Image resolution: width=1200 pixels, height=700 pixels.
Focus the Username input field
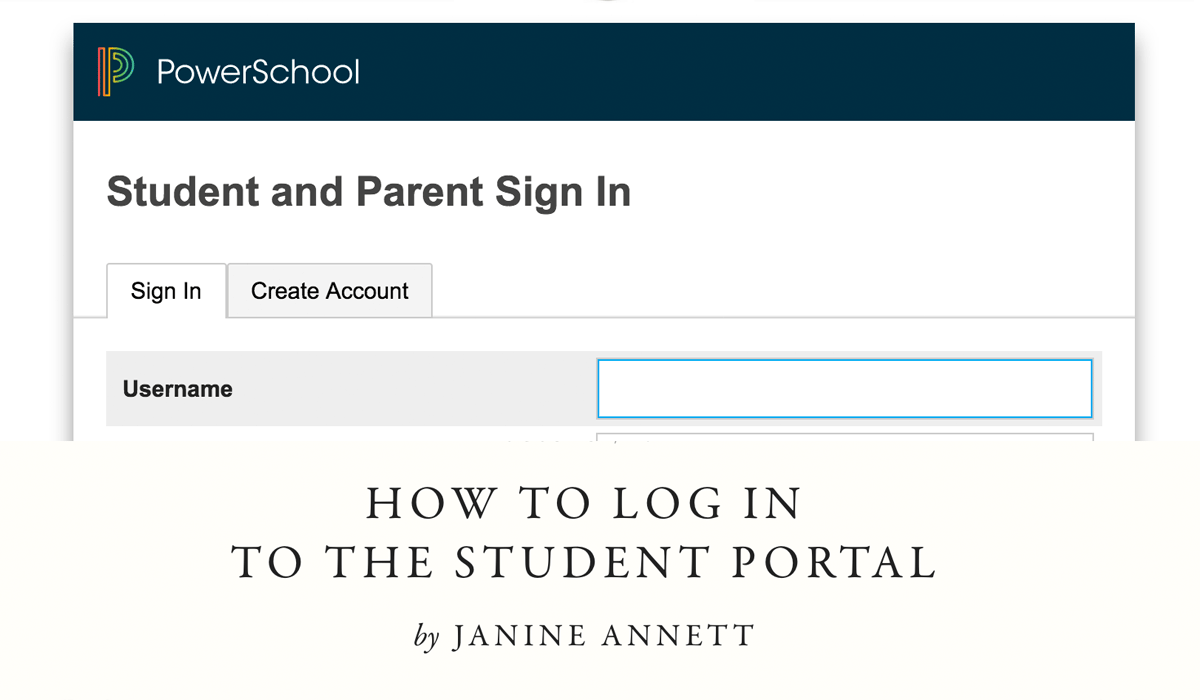coord(844,388)
